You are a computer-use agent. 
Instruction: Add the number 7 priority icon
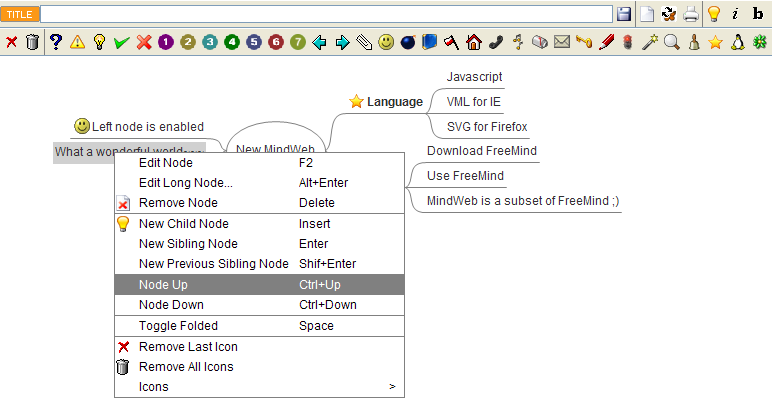(x=298, y=42)
